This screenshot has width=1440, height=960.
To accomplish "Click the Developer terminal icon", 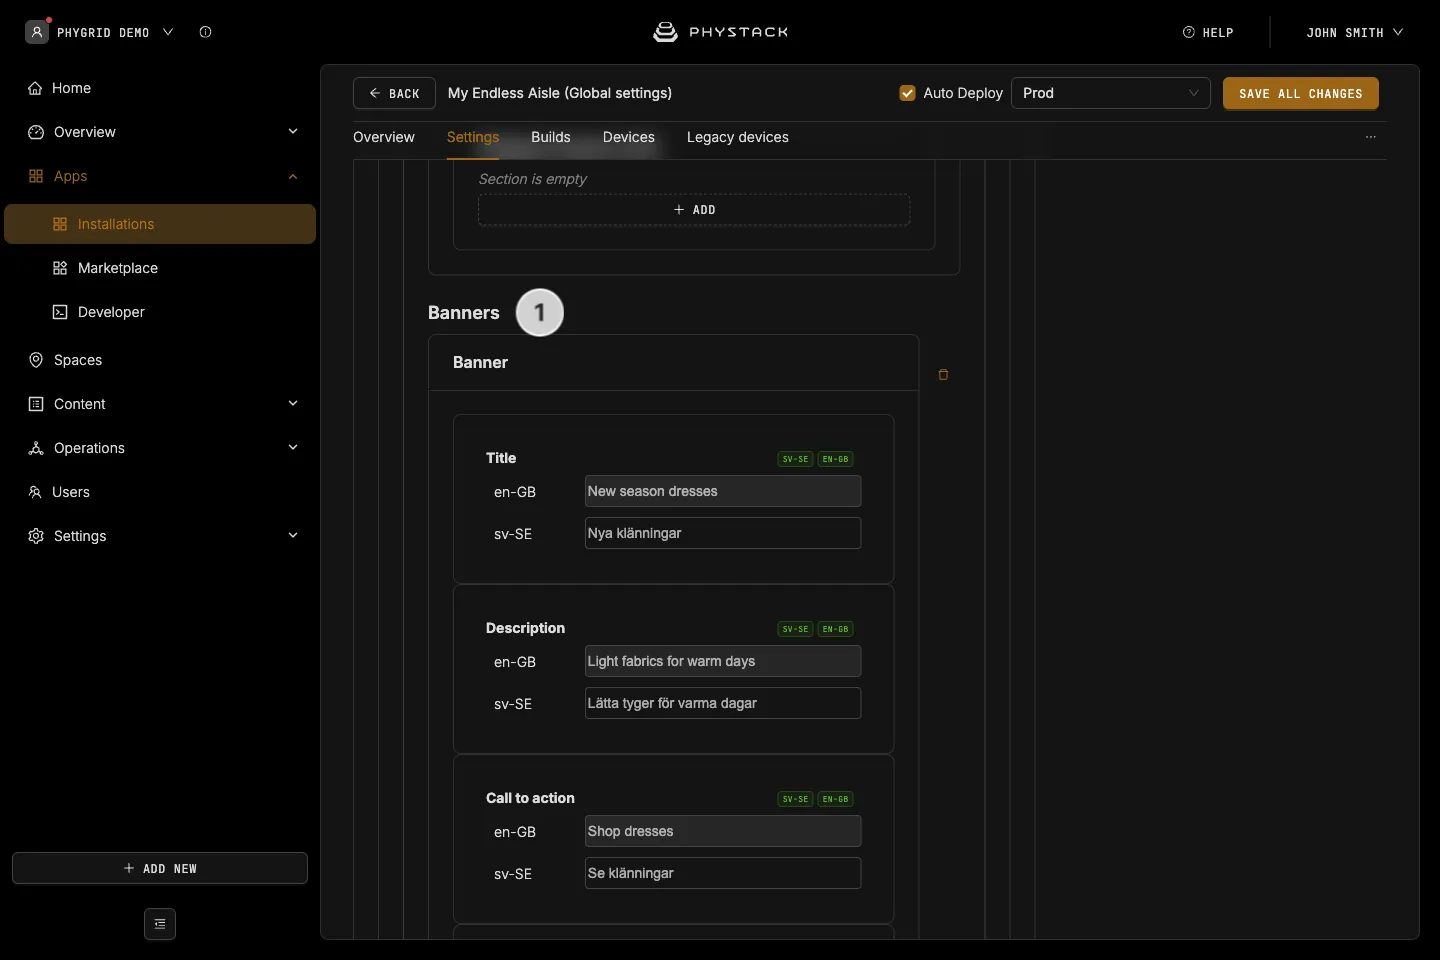I will [60, 312].
